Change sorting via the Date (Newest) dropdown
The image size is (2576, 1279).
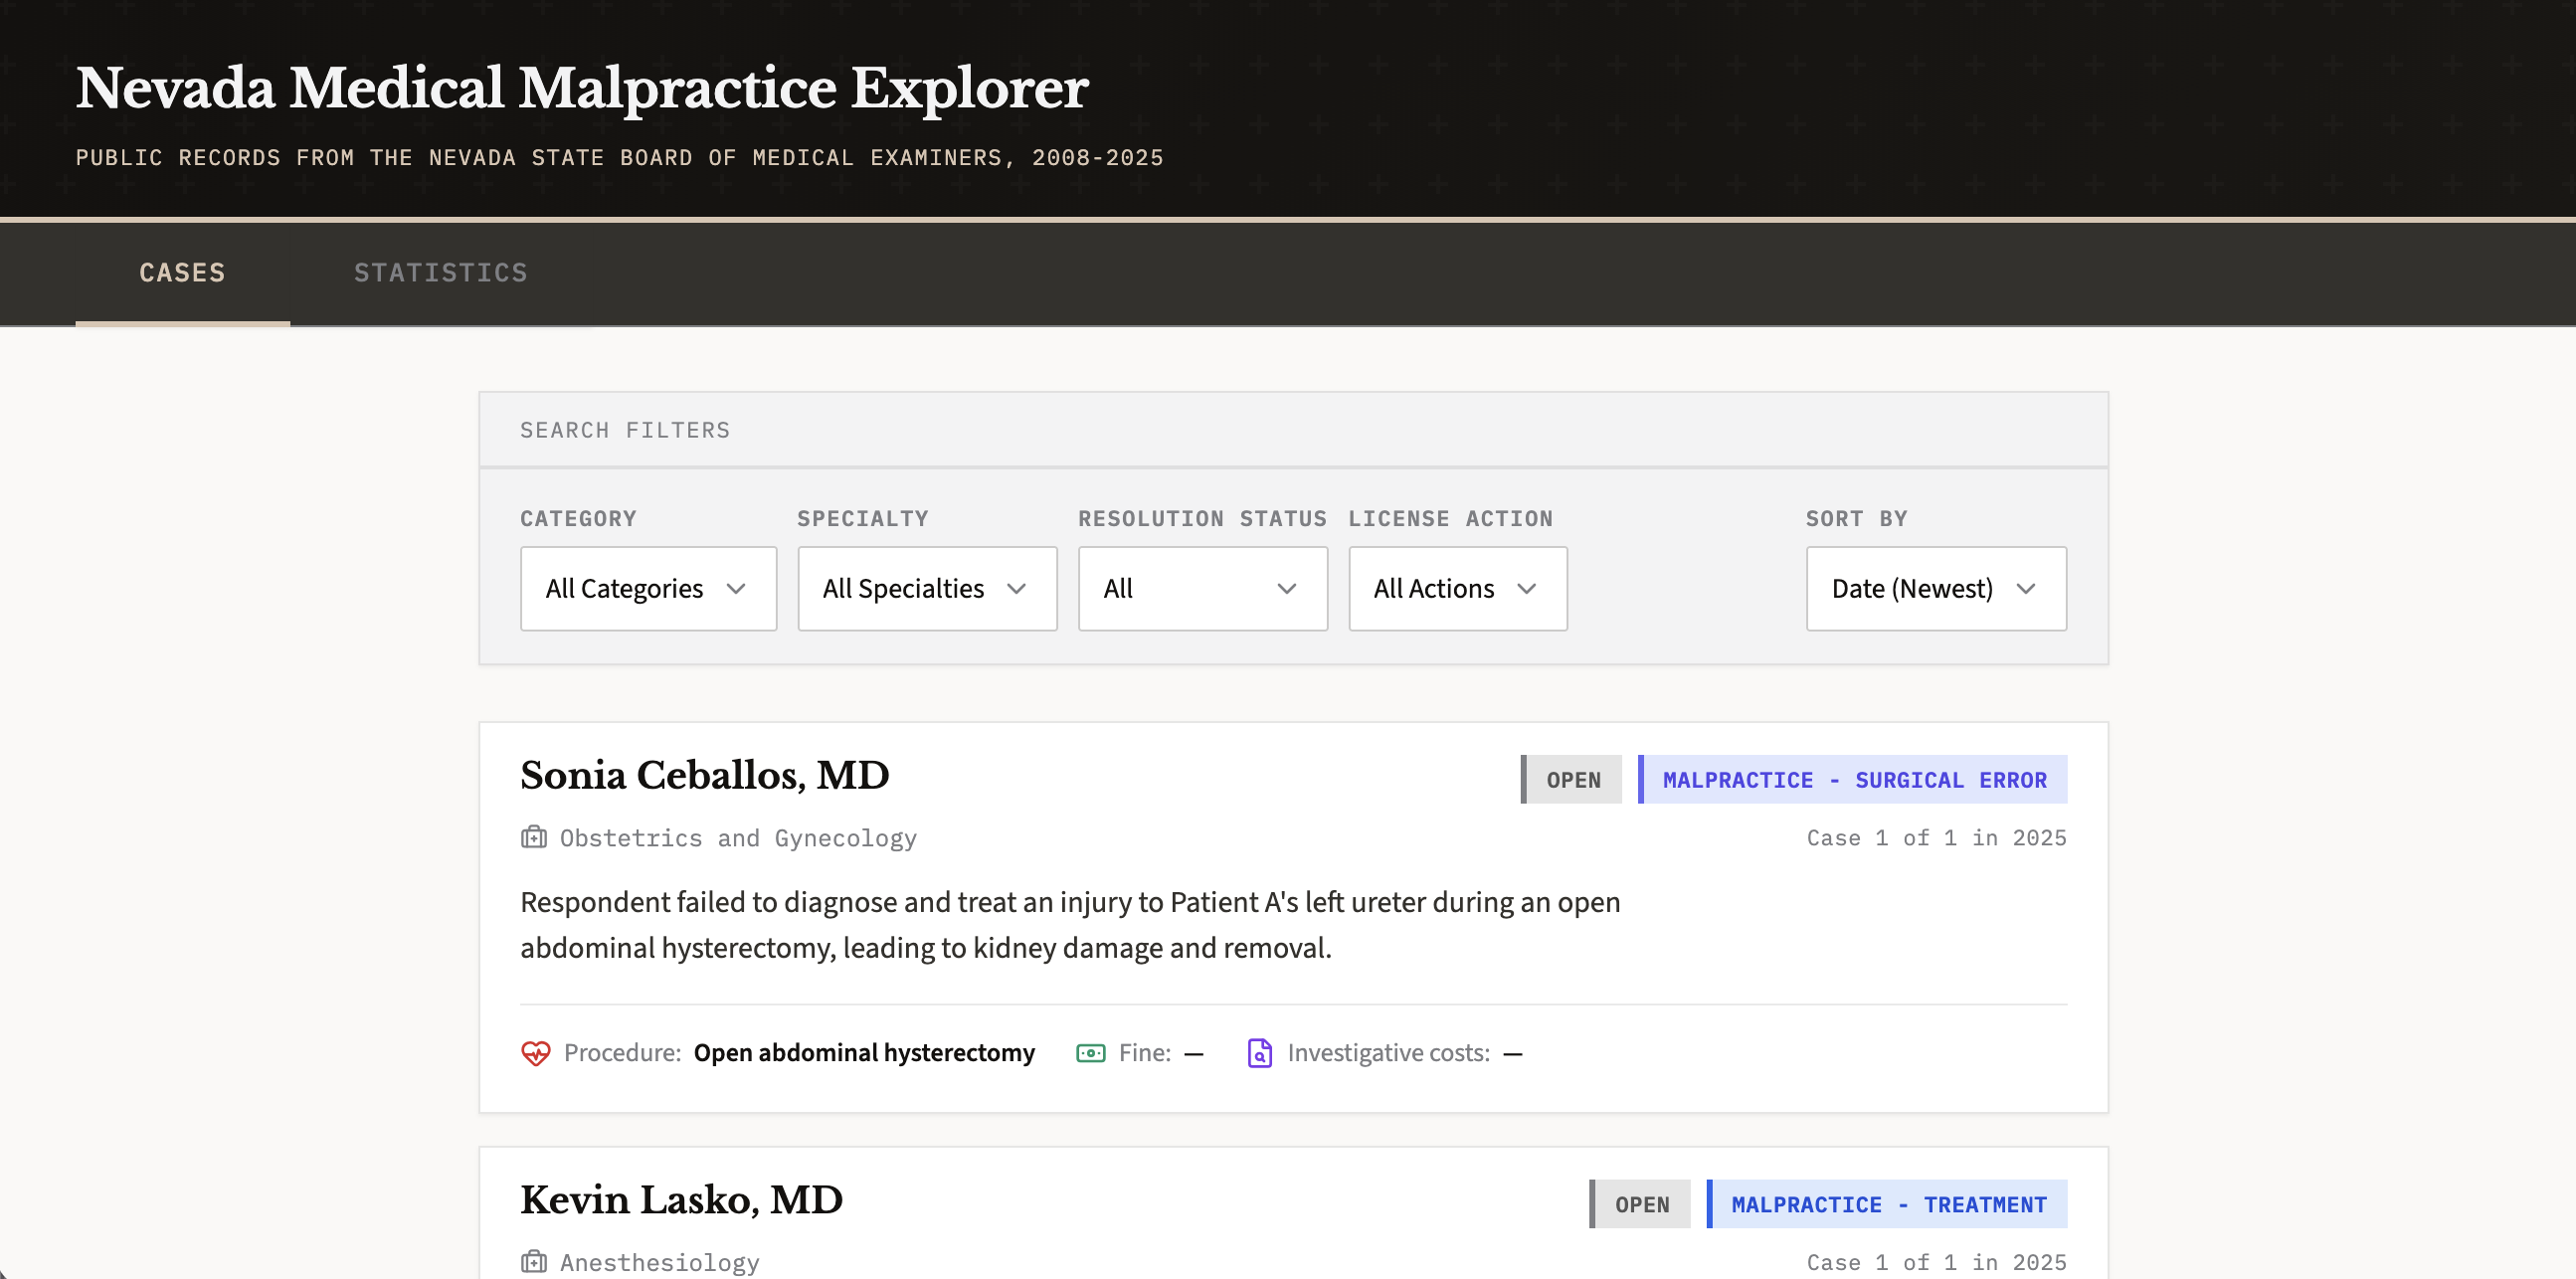click(1935, 588)
